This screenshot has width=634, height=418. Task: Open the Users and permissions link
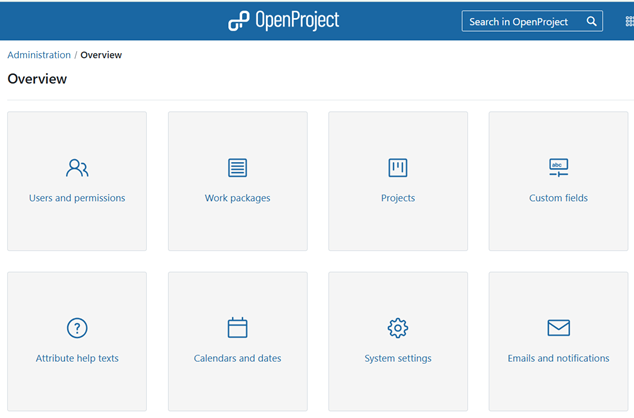tap(77, 198)
